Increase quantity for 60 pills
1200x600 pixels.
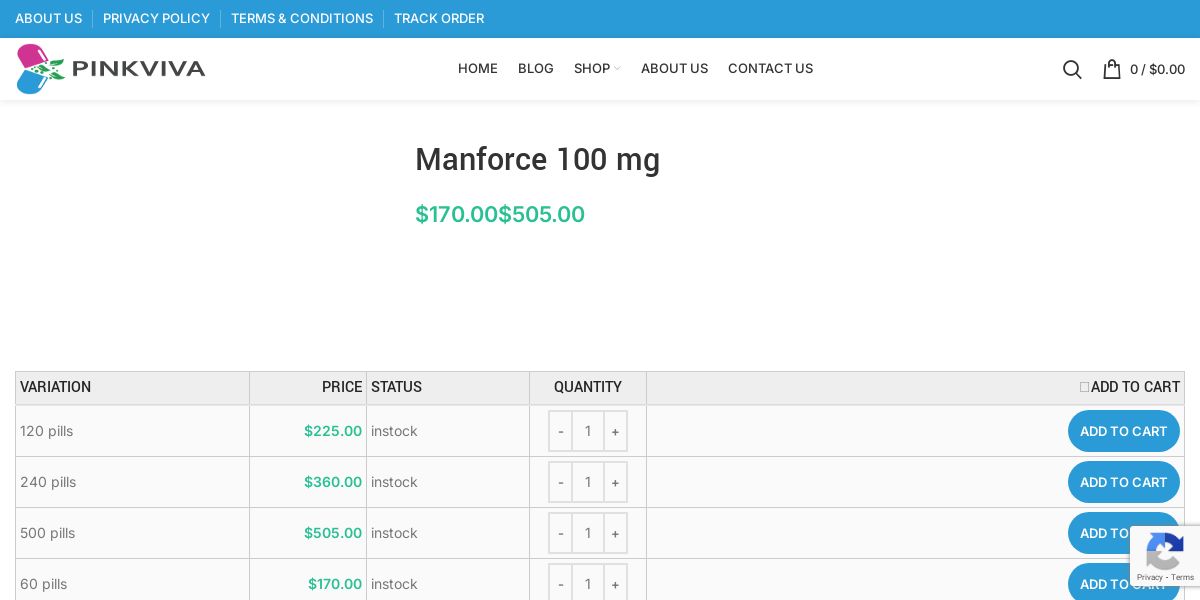[x=615, y=584]
